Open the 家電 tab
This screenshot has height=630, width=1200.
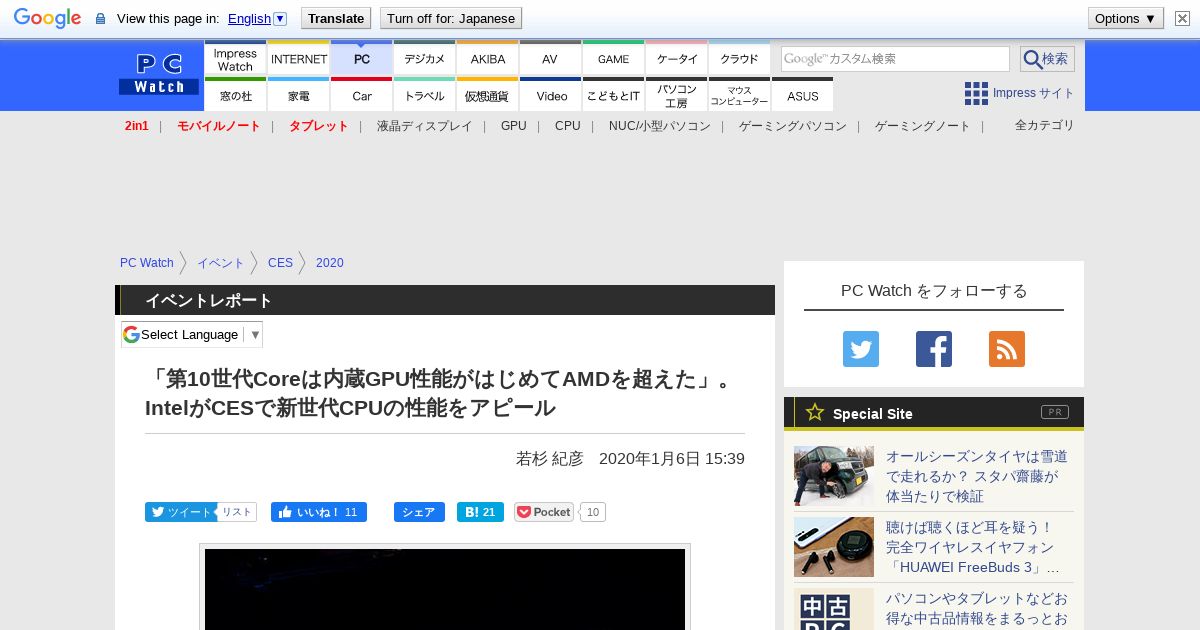299,95
